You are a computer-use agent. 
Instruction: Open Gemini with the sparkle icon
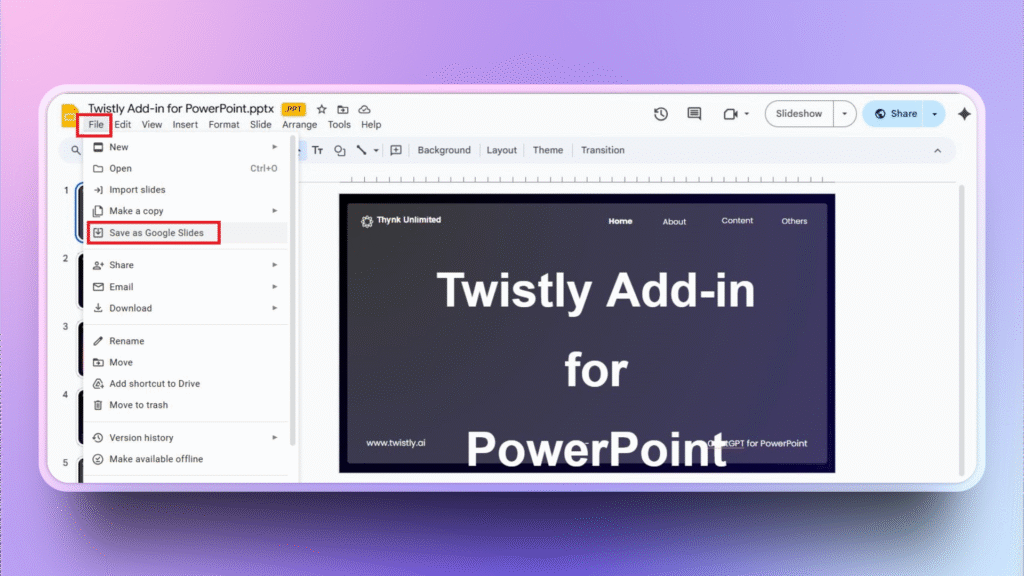[x=964, y=114]
